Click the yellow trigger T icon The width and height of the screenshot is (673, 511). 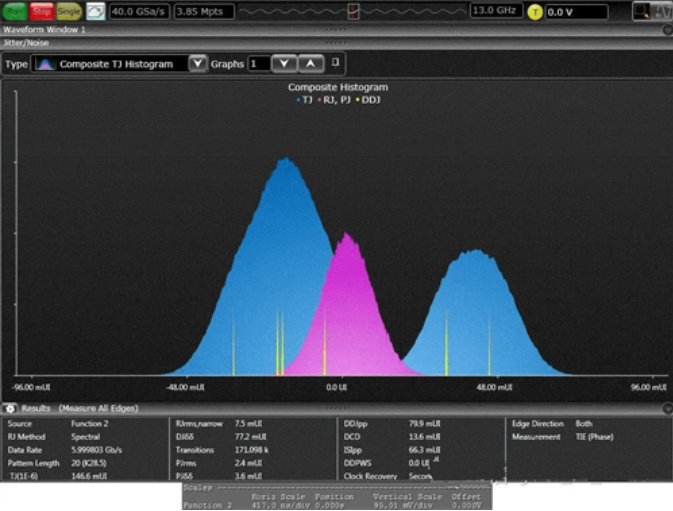tap(535, 12)
